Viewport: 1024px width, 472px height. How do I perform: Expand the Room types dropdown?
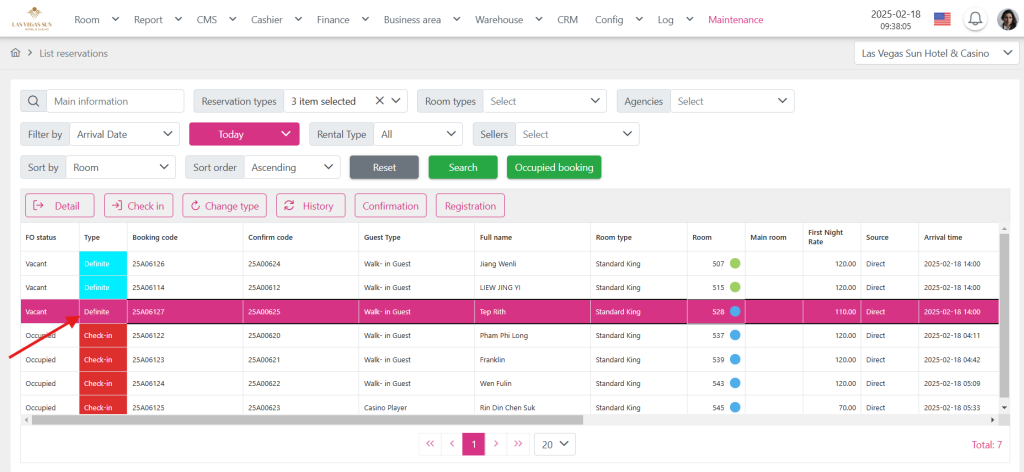(x=544, y=101)
